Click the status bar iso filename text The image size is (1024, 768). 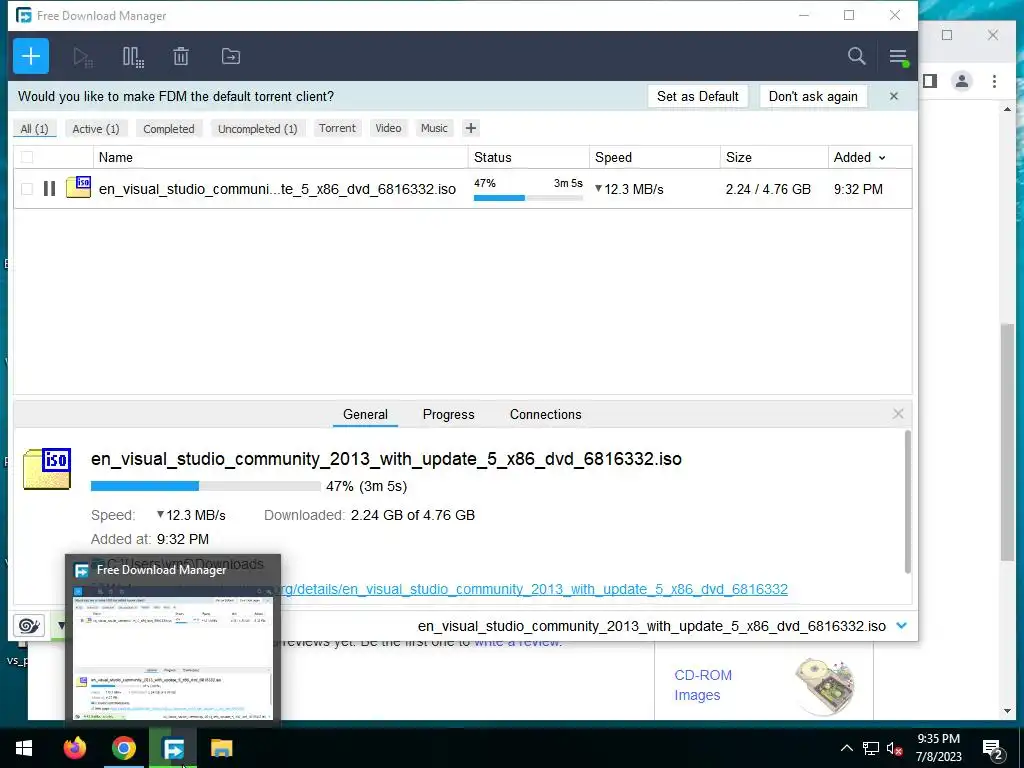coord(652,626)
